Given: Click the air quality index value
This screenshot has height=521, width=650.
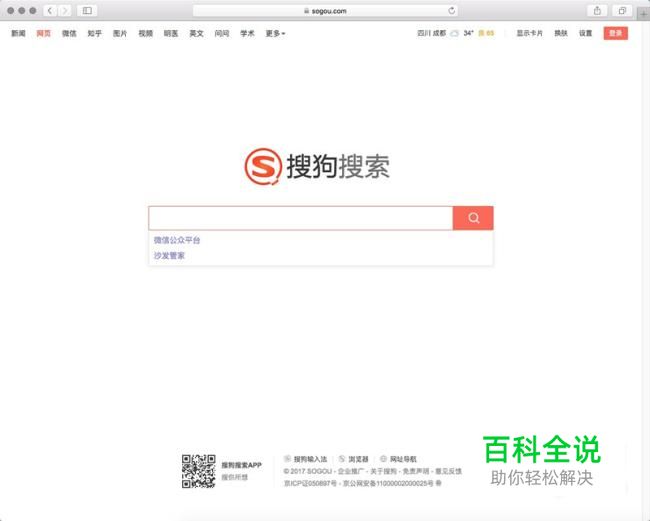Looking at the screenshot, I should [x=486, y=33].
